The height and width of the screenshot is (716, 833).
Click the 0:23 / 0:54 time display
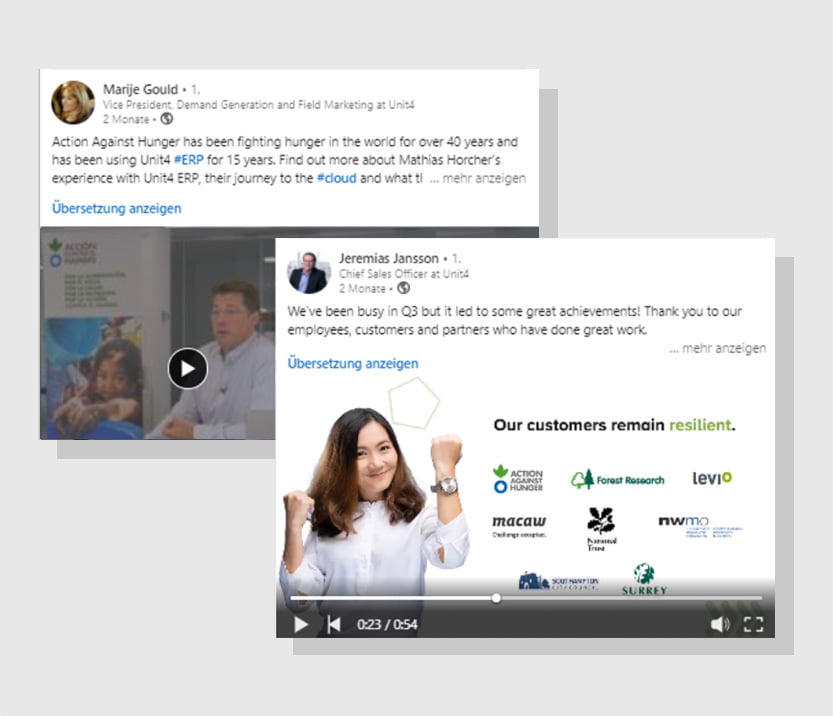387,625
